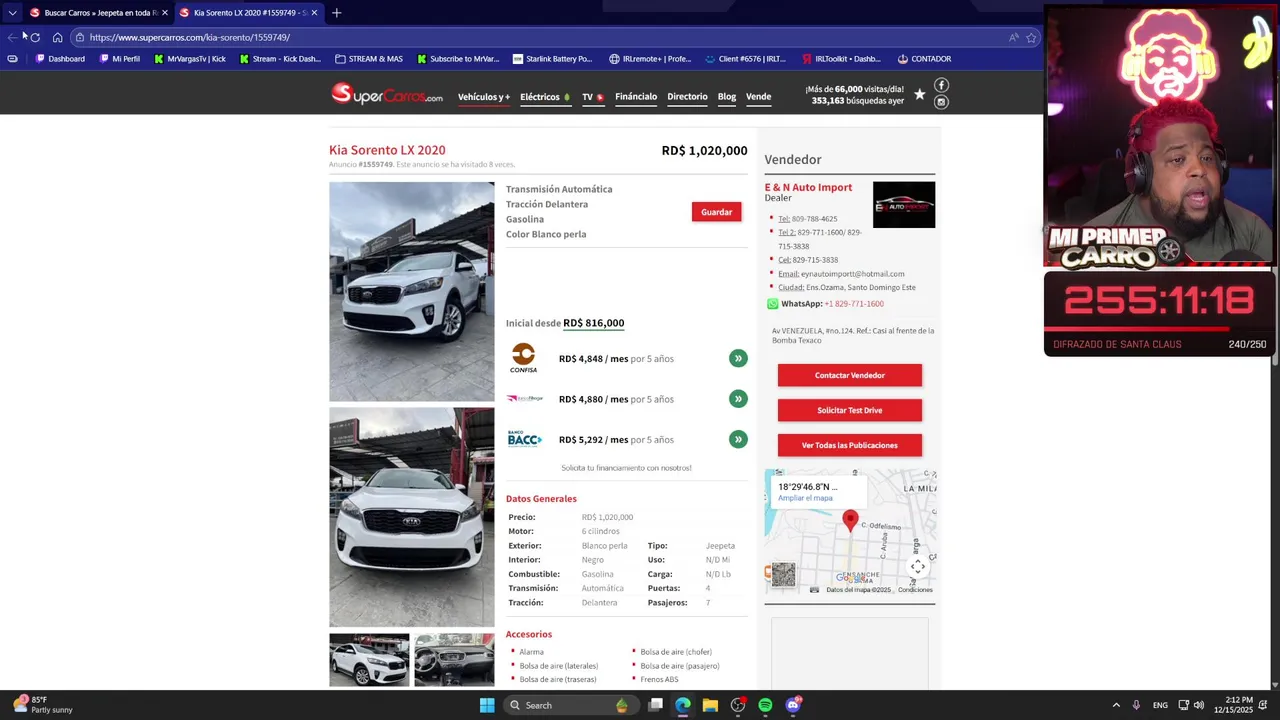Open IRLToolkit Dashboard bookmark

[x=841, y=59]
